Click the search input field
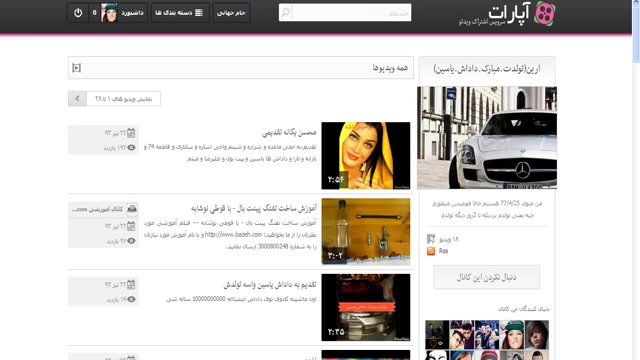640x360 pixels. coord(351,12)
